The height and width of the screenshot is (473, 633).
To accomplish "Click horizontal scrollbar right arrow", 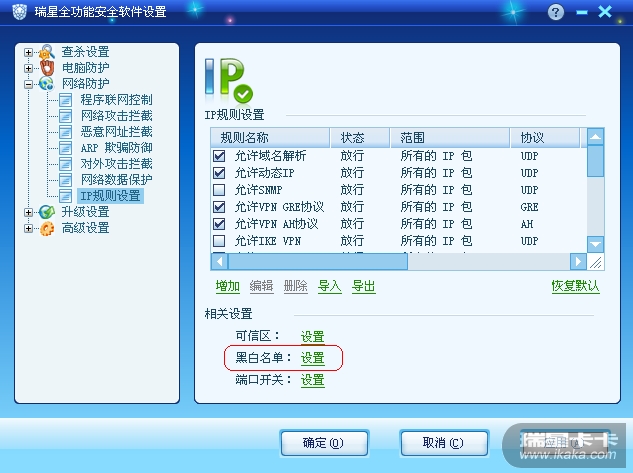I will pos(578,262).
